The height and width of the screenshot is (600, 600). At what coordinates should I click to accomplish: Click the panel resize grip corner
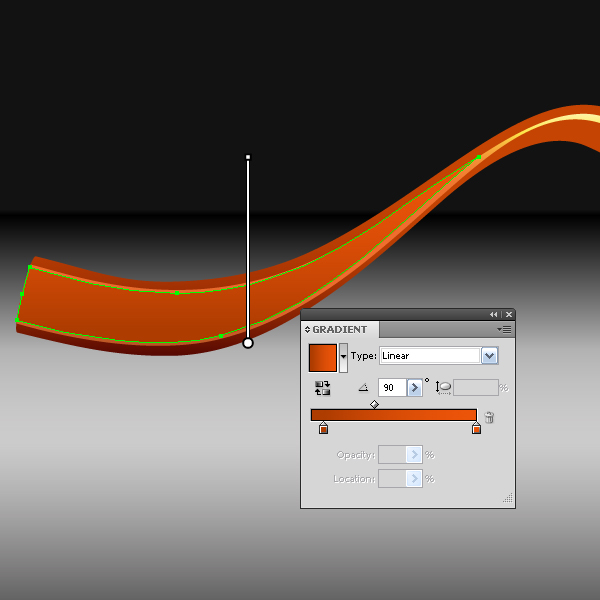click(x=508, y=498)
